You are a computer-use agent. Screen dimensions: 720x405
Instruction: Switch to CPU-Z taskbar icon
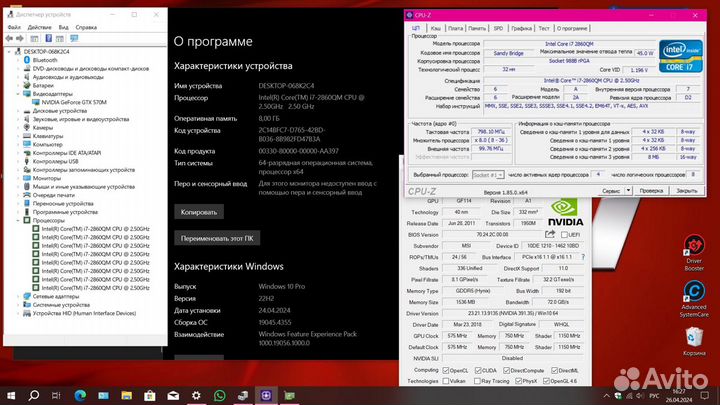coord(266,395)
